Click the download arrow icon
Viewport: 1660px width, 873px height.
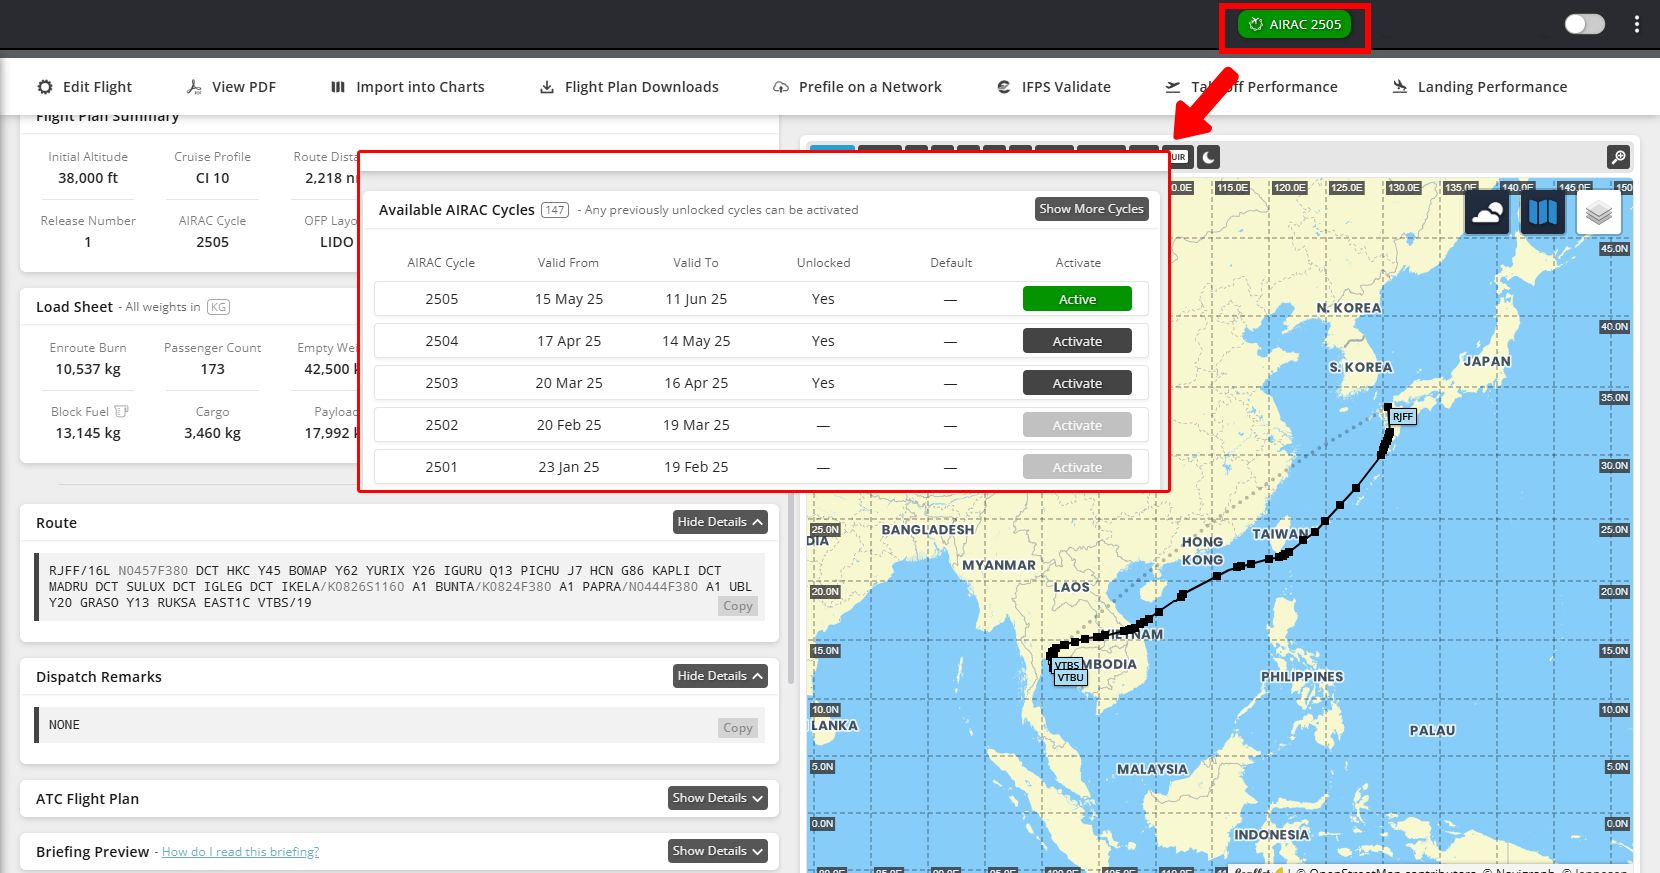(x=547, y=87)
